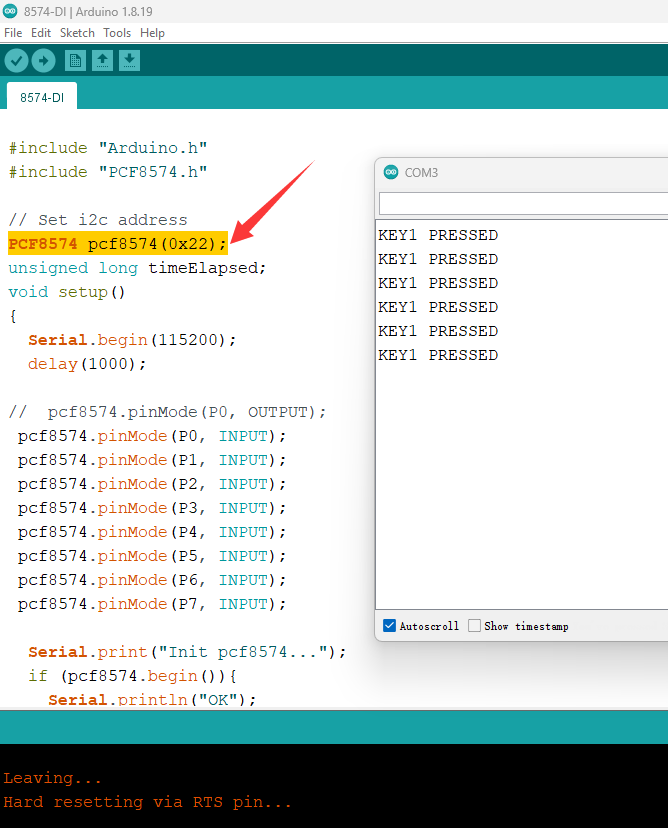Open the File menu

pos(13,33)
